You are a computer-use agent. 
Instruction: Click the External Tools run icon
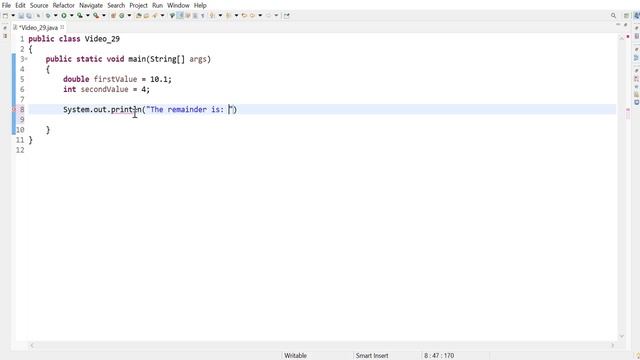tap(96, 16)
